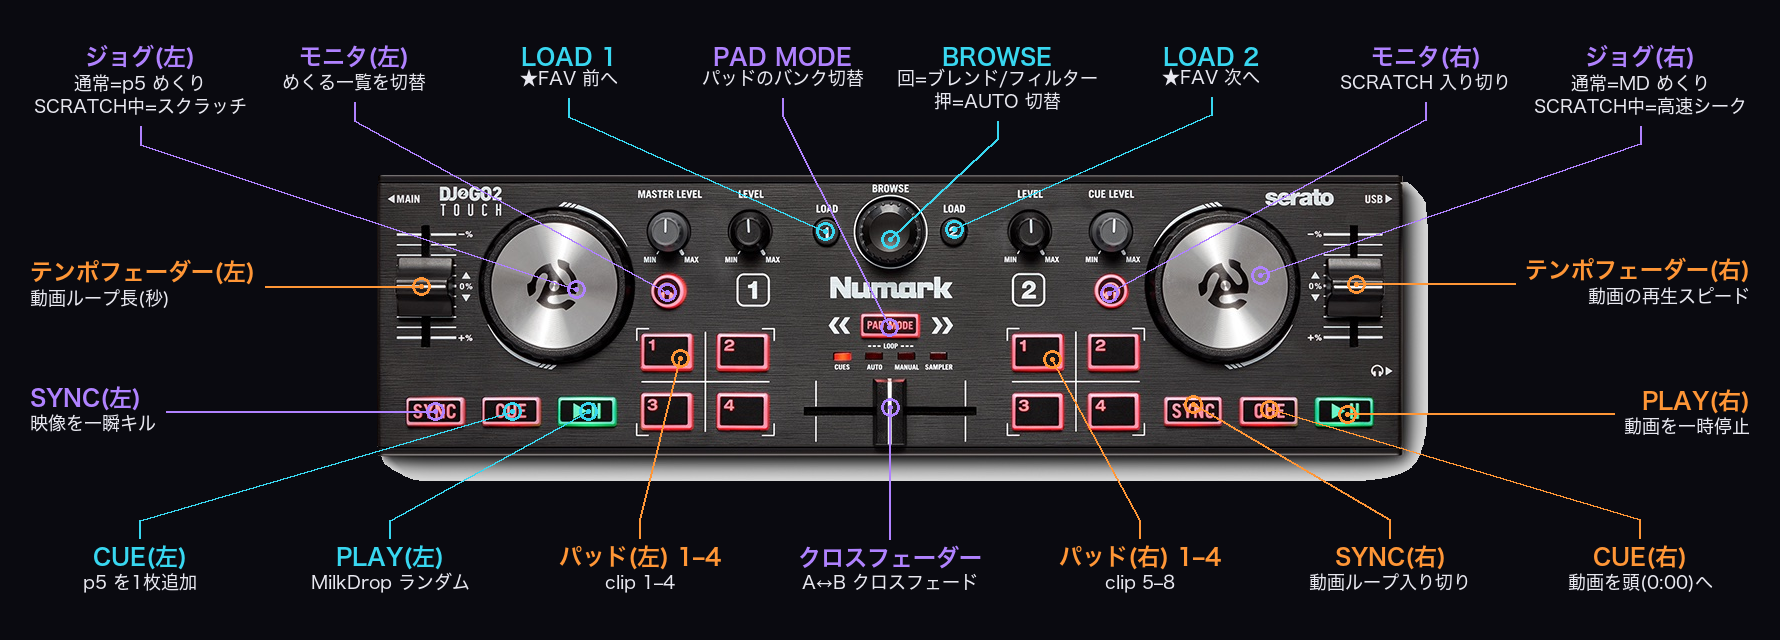The image size is (1780, 640).
Task: Click the 'クロスフェーダー' heading
Action: coord(890,557)
